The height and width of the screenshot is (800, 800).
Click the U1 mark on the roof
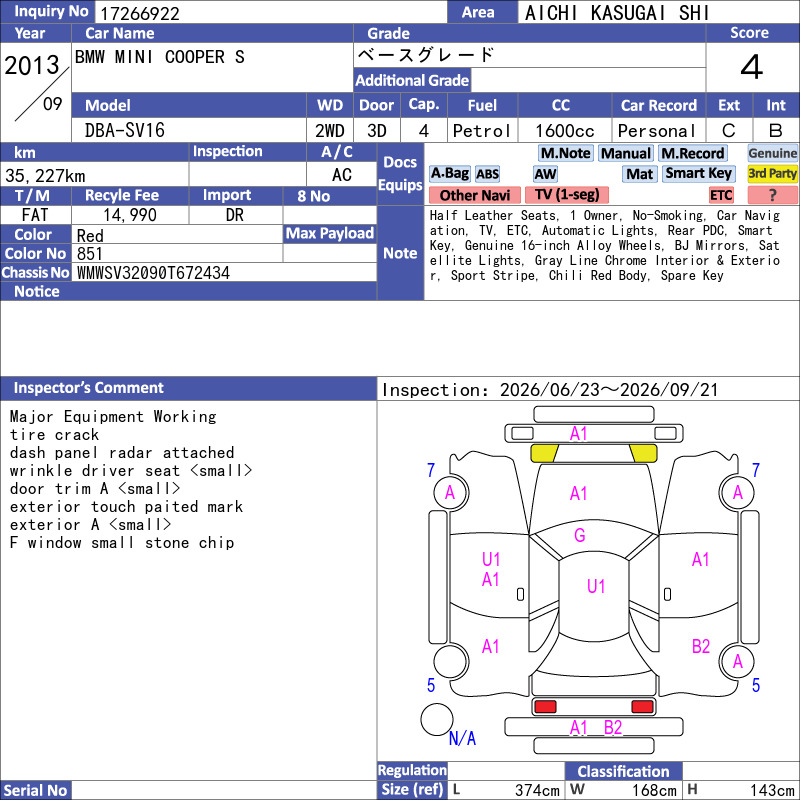point(596,586)
